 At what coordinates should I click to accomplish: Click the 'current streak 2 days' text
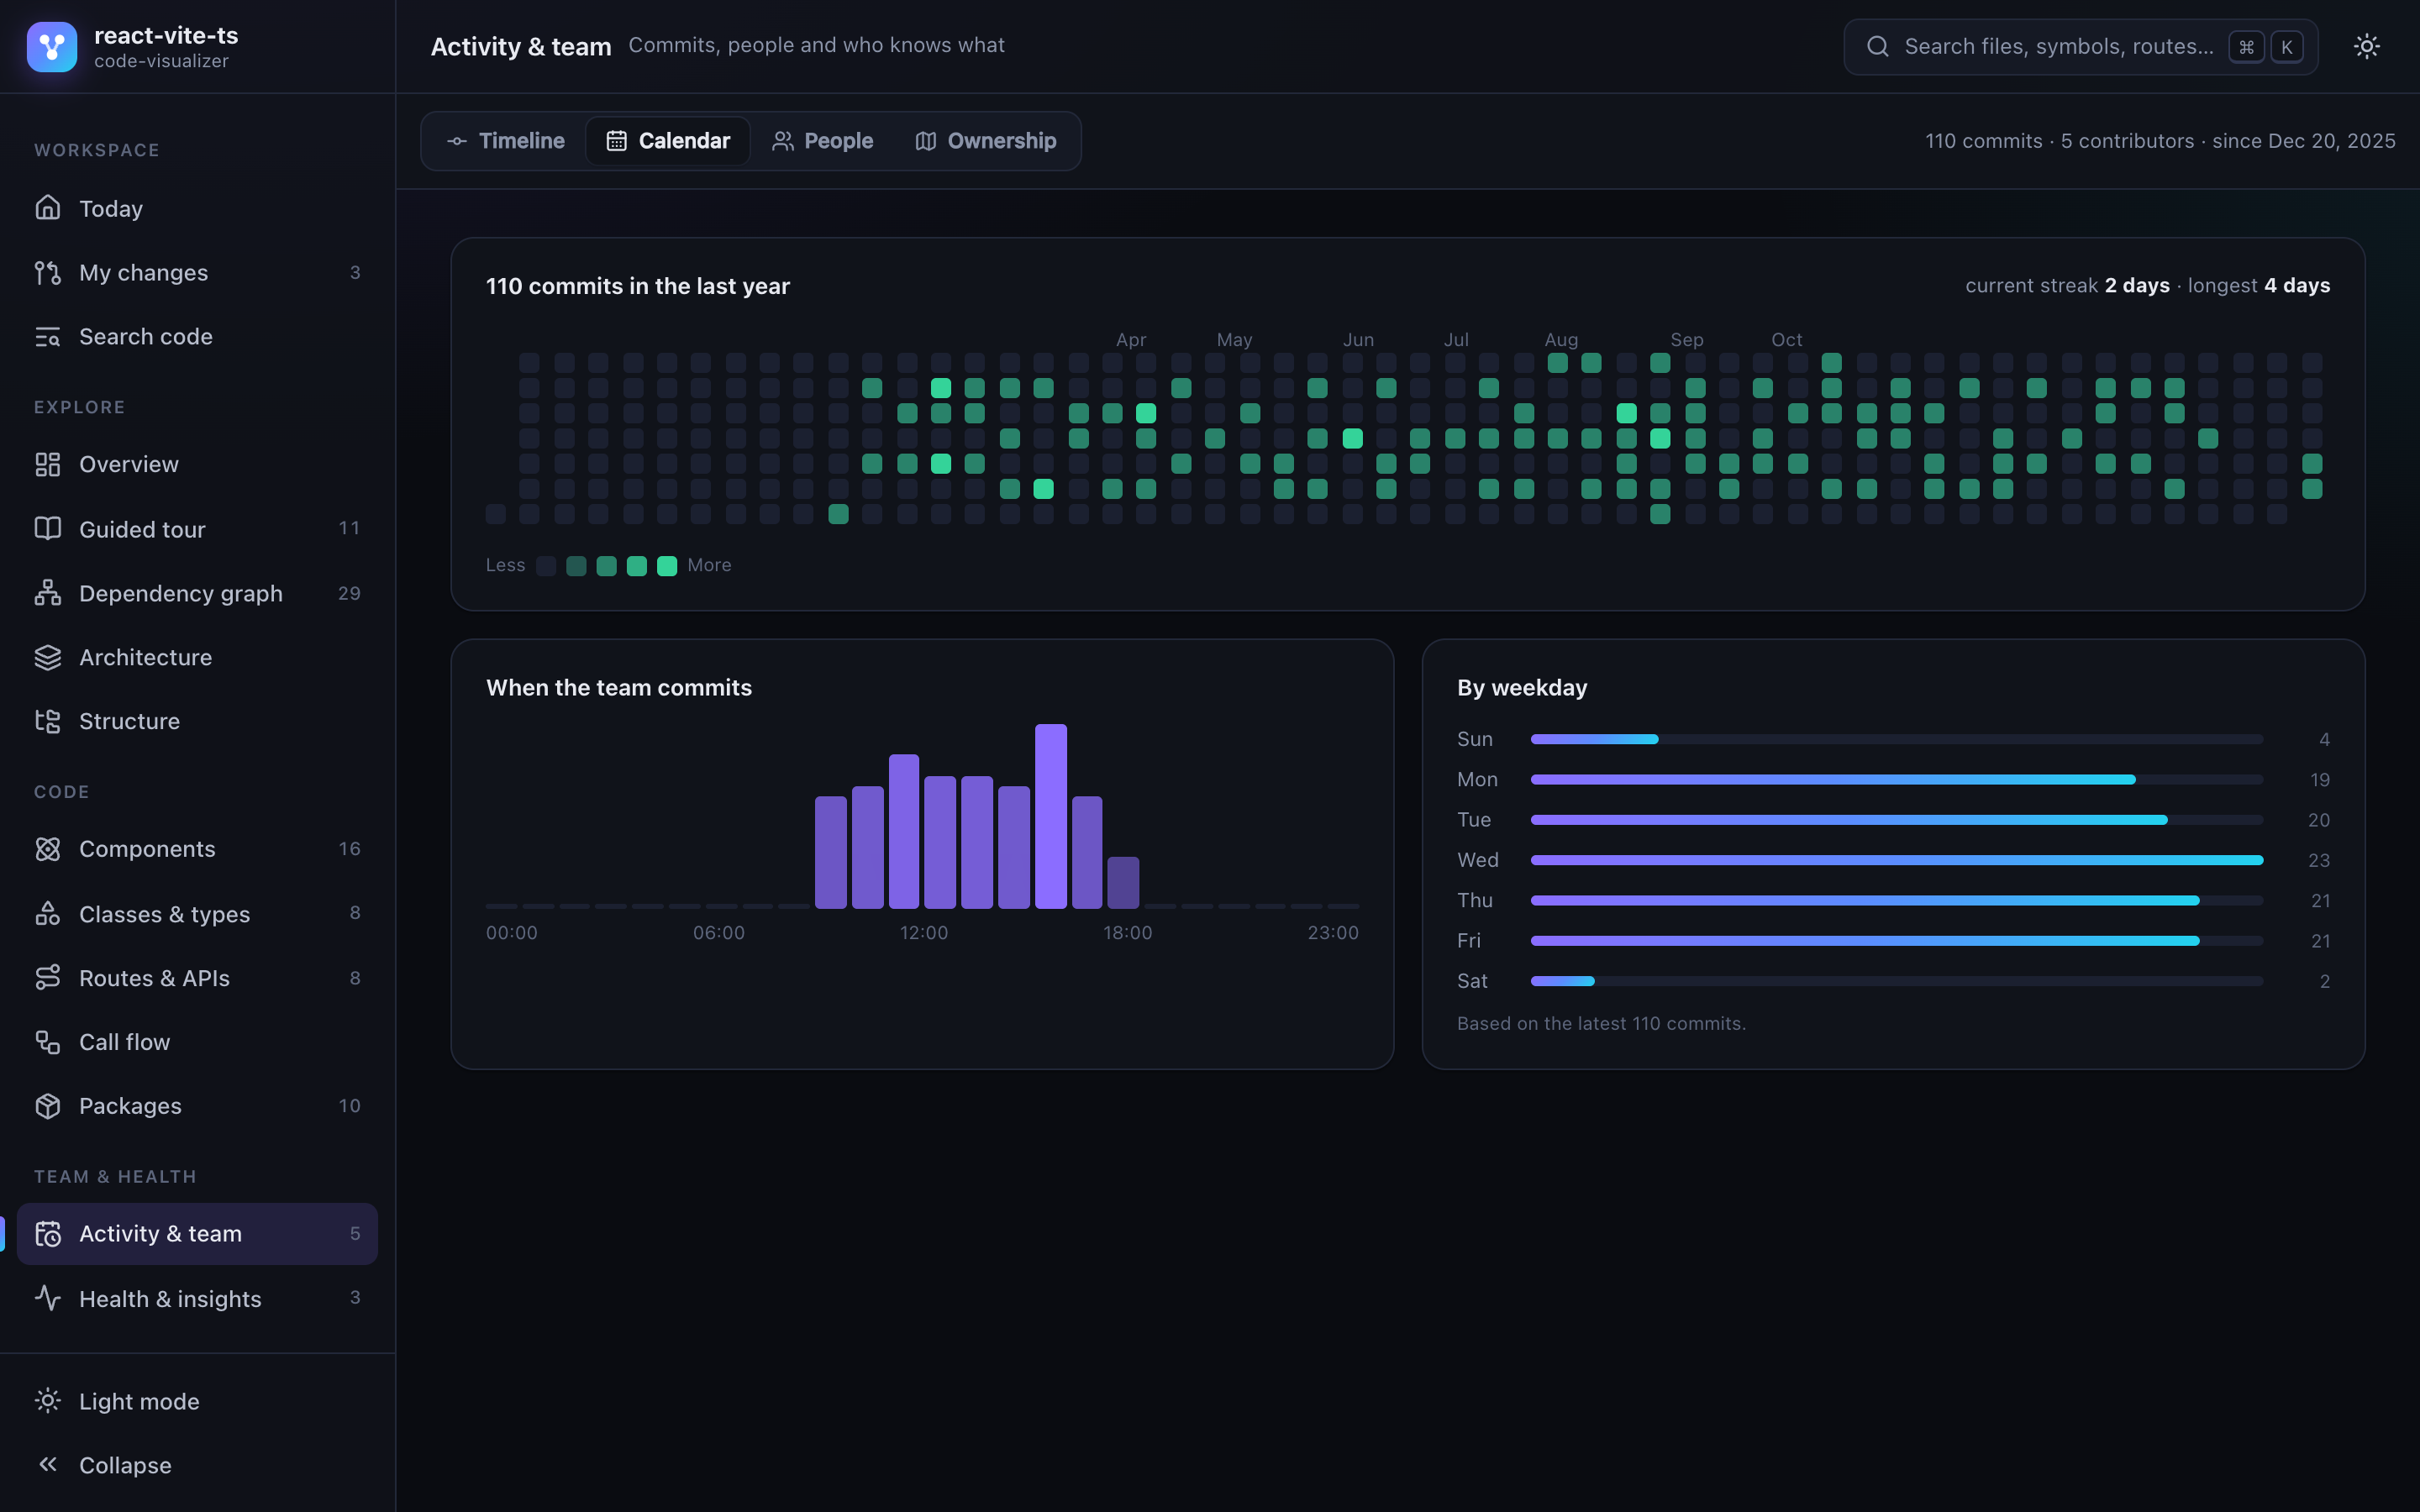tap(2067, 286)
